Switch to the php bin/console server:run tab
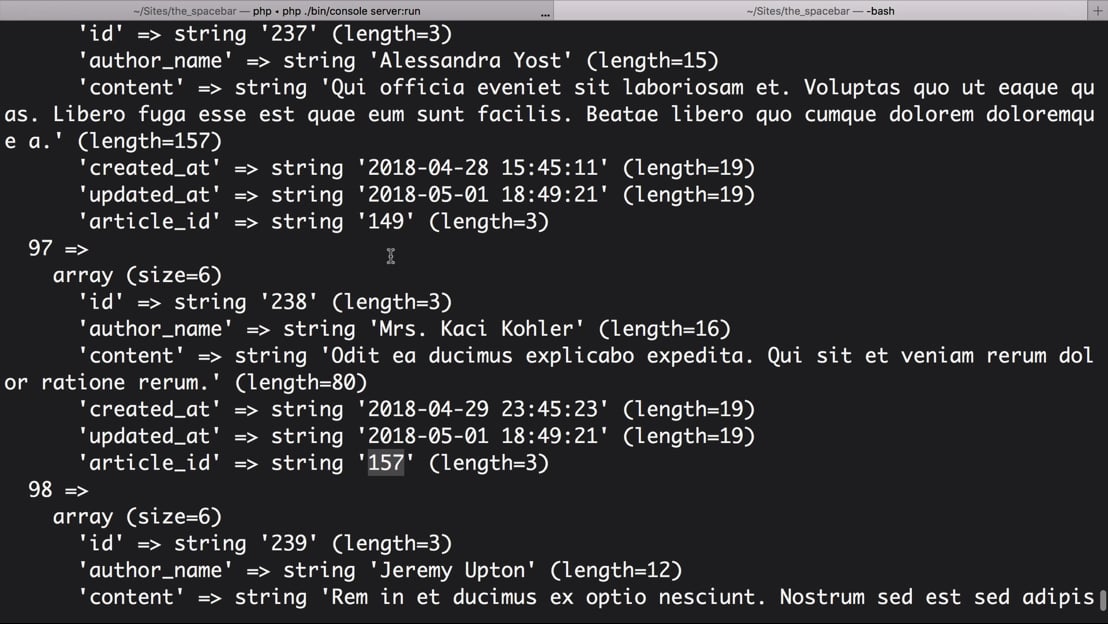1108x624 pixels. point(276,11)
